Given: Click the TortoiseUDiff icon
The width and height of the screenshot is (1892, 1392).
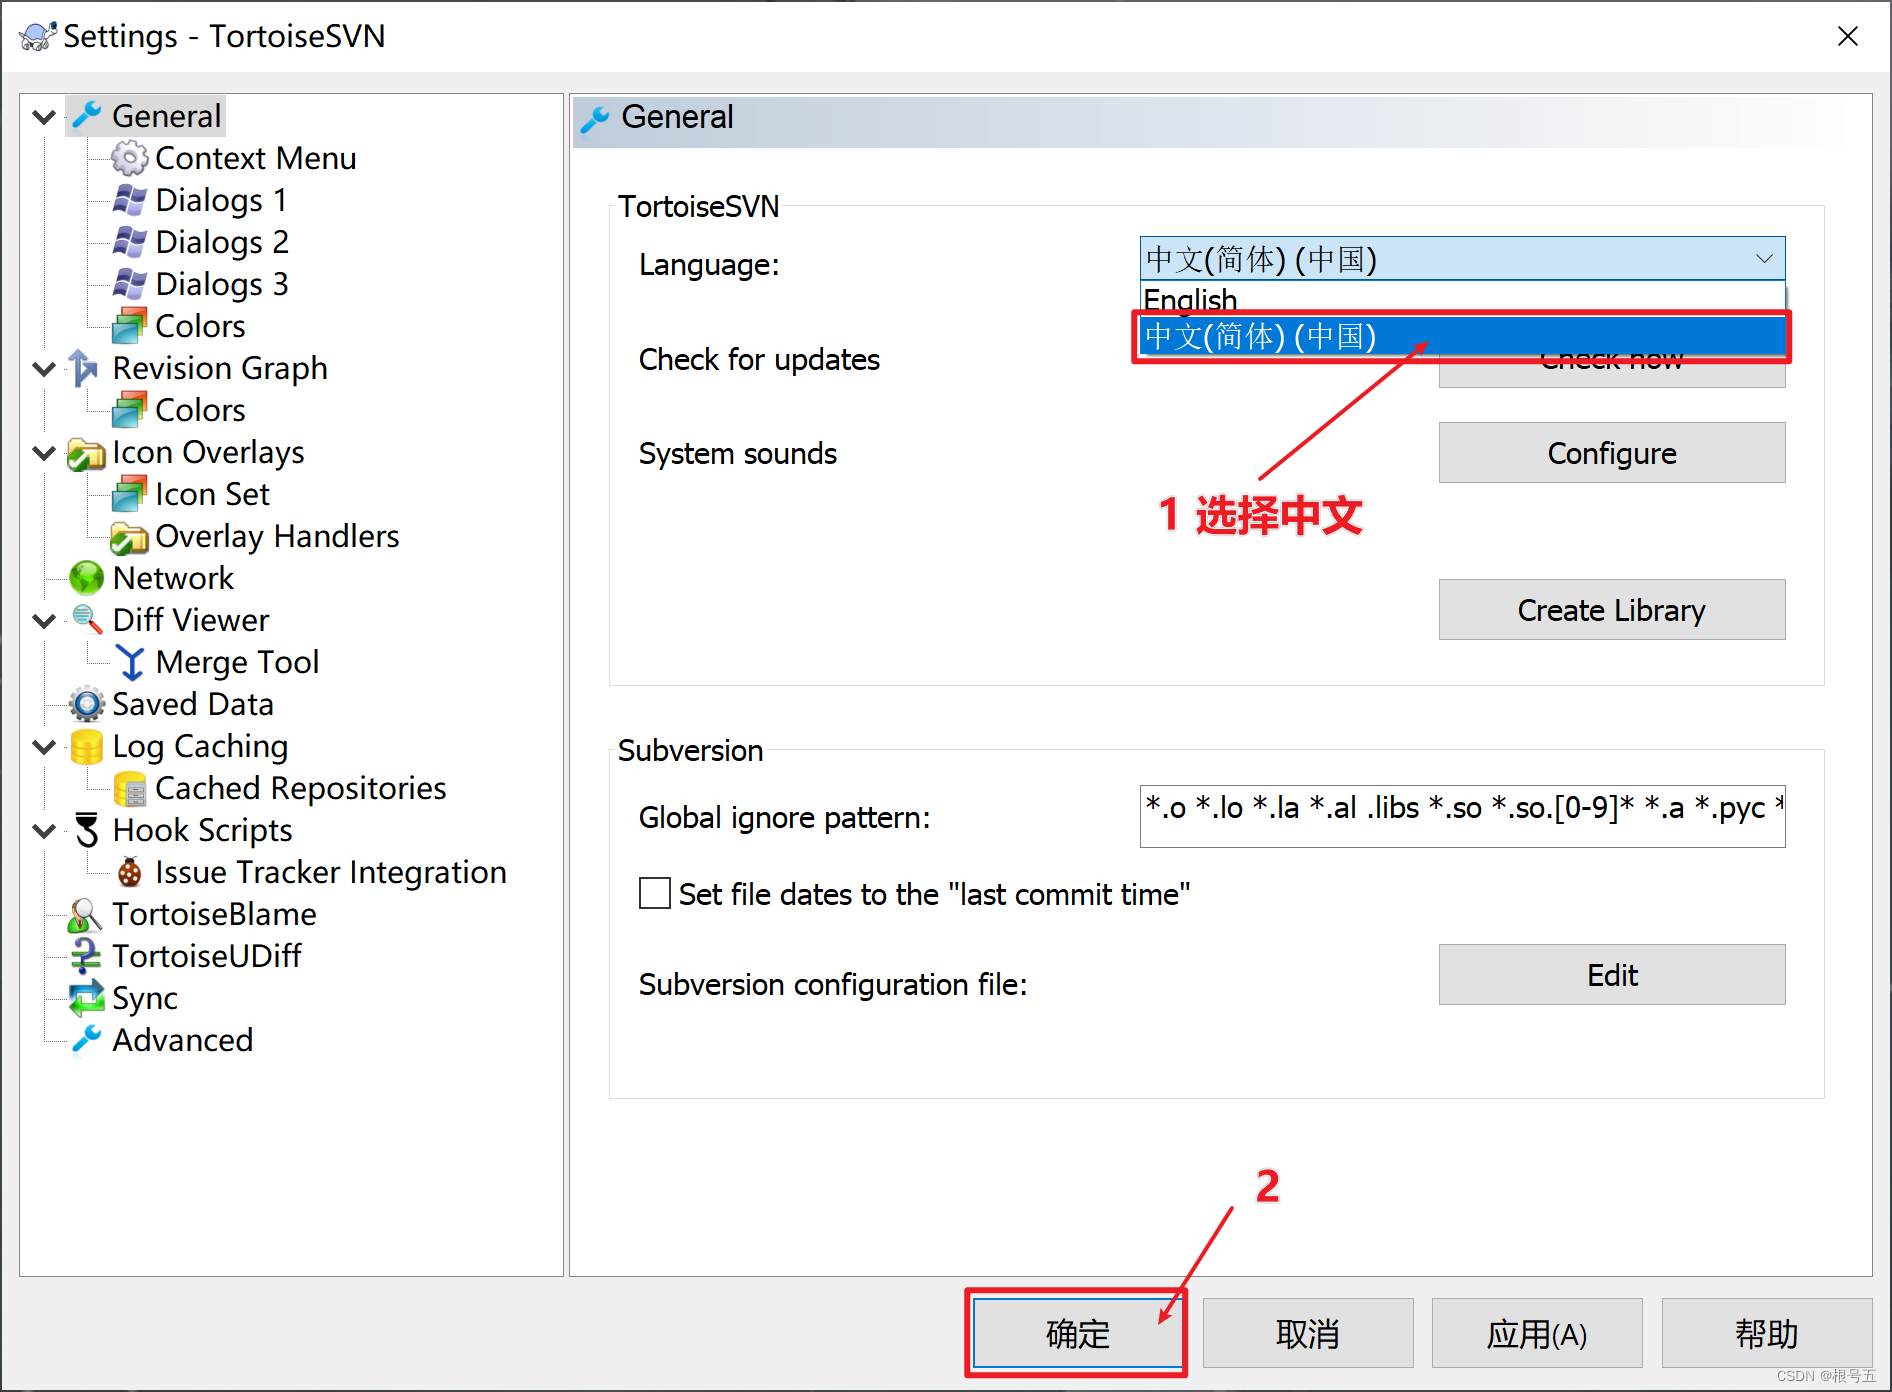Looking at the screenshot, I should (85, 956).
